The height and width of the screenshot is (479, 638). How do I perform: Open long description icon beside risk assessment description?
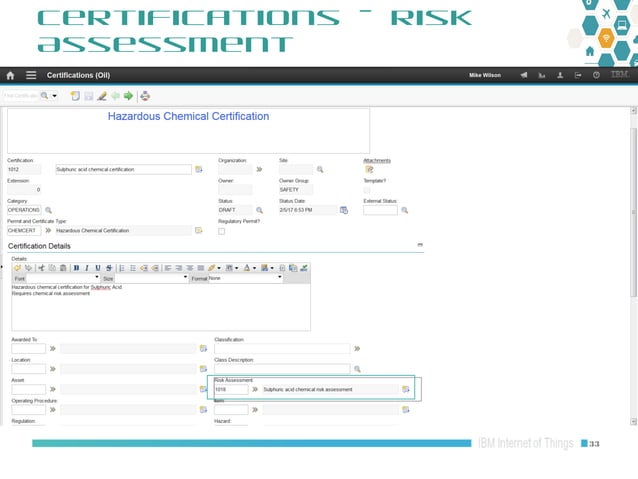[406, 389]
